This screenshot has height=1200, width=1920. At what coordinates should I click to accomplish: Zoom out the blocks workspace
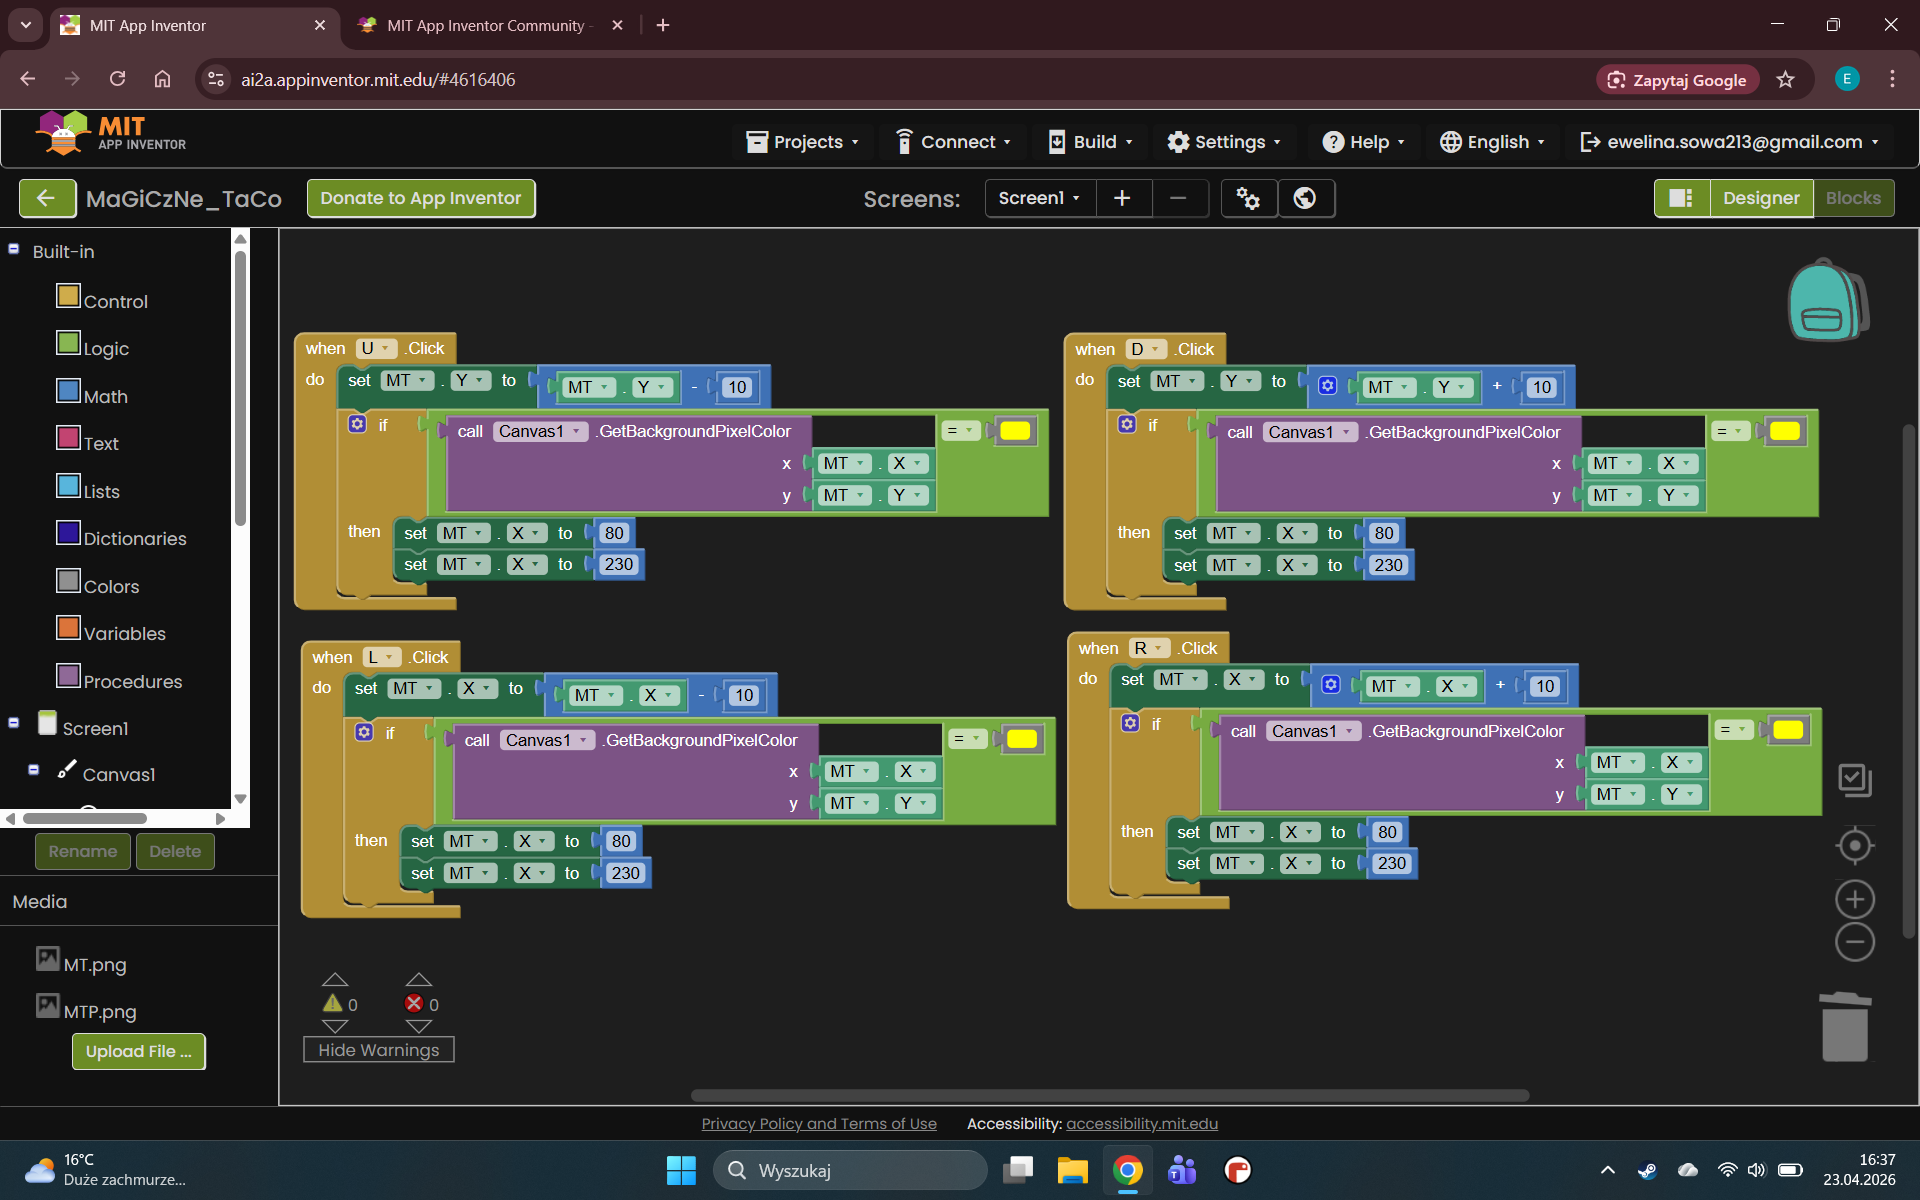[x=1854, y=942]
